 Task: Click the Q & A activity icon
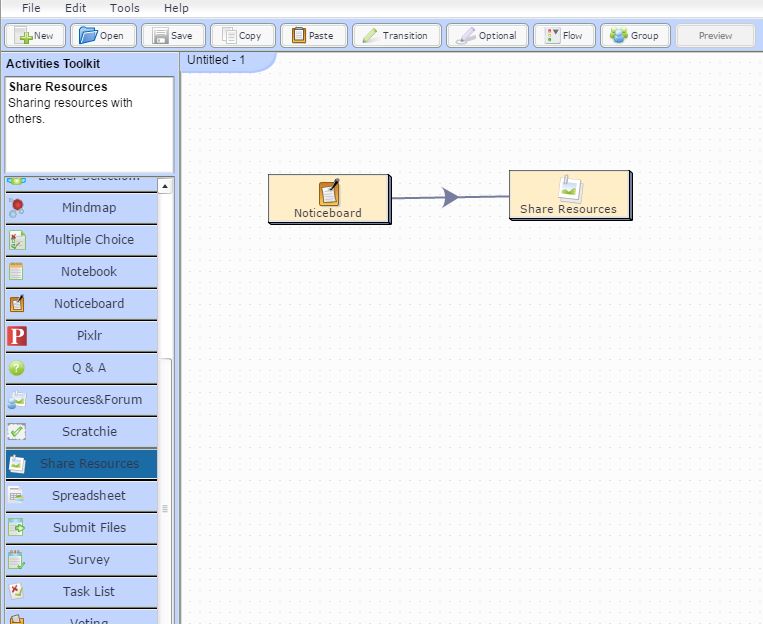click(x=16, y=368)
